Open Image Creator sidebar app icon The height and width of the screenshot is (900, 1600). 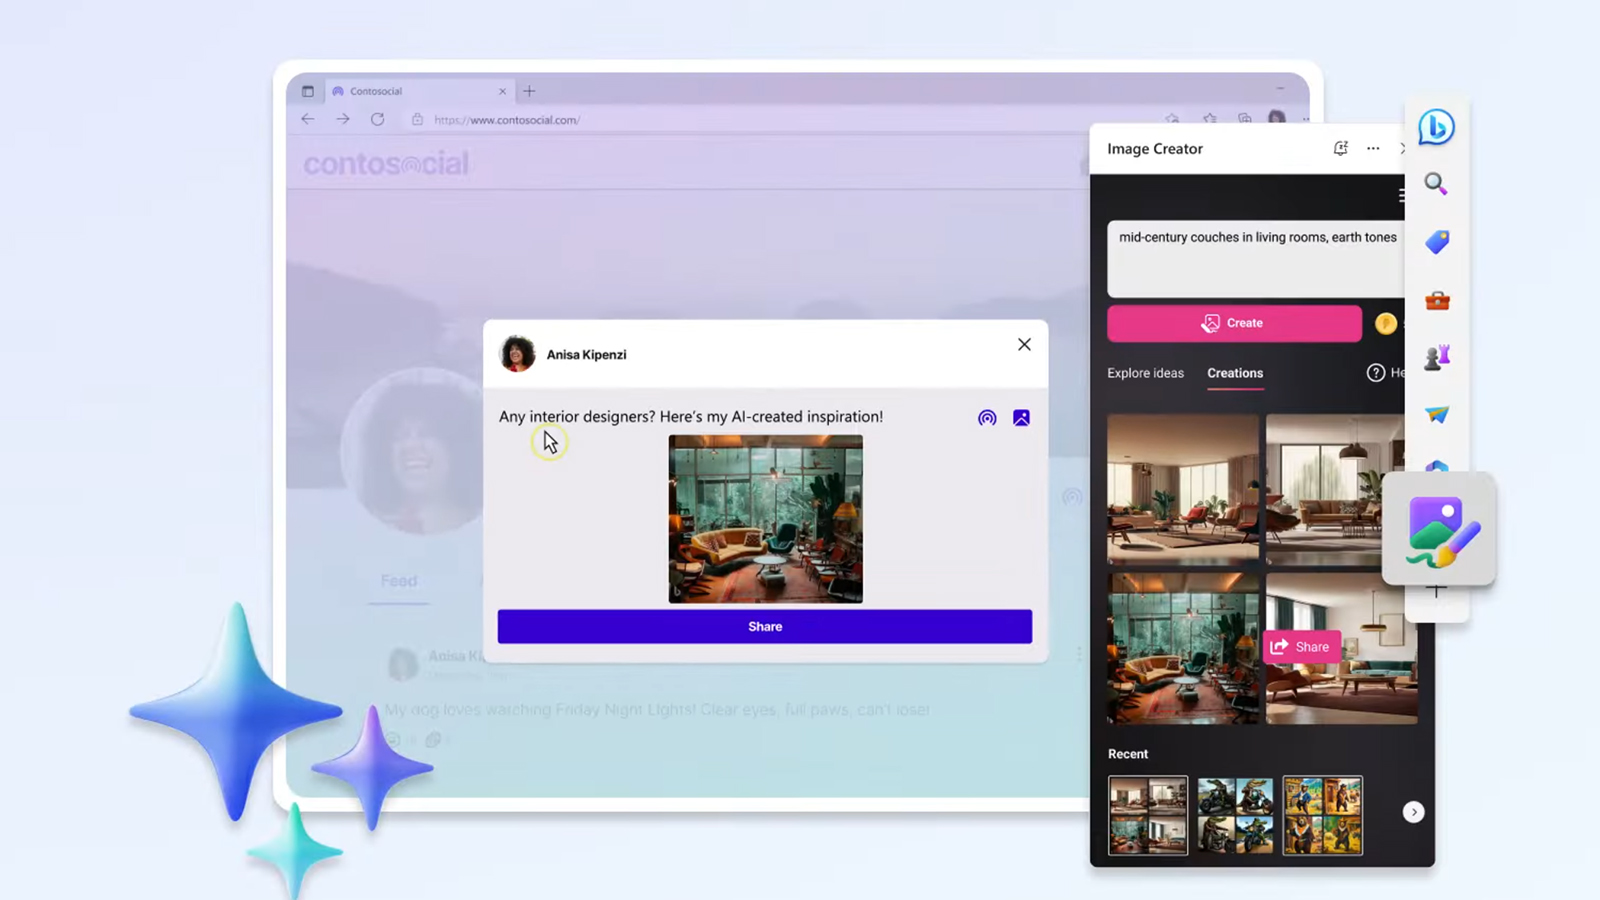click(1438, 530)
